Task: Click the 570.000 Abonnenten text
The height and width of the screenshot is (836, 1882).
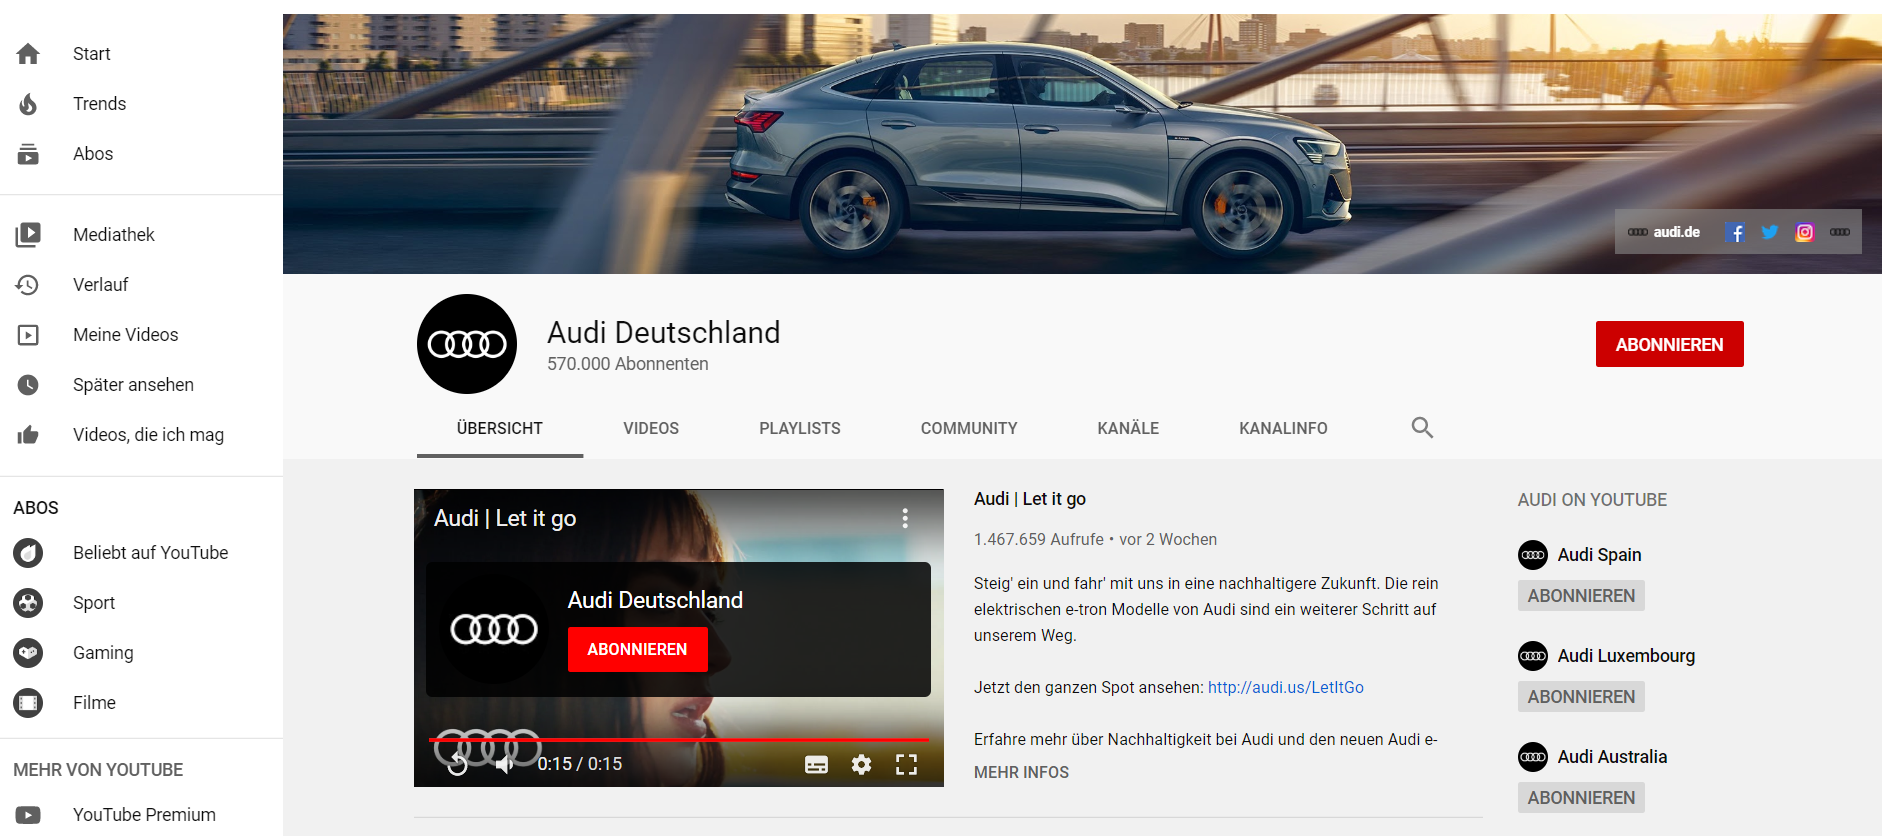Action: click(627, 364)
